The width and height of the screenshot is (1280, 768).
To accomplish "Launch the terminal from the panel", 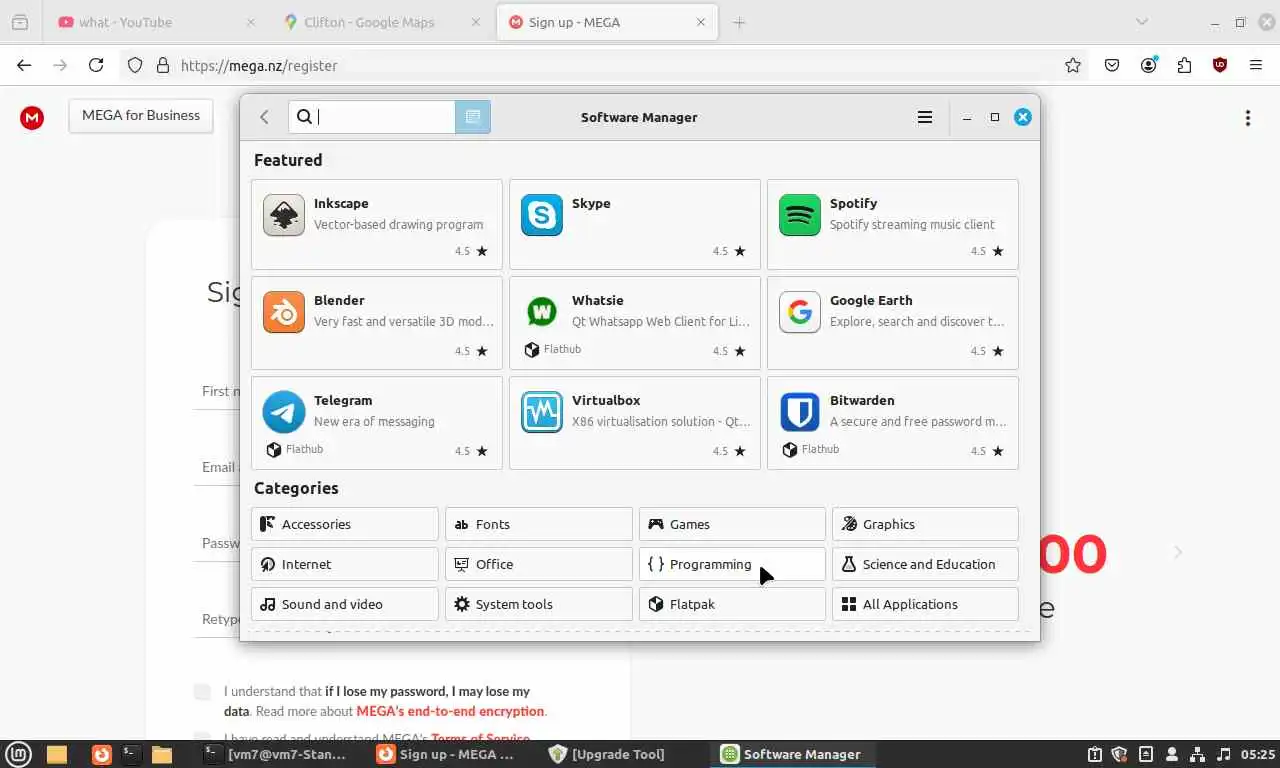I will [x=130, y=754].
